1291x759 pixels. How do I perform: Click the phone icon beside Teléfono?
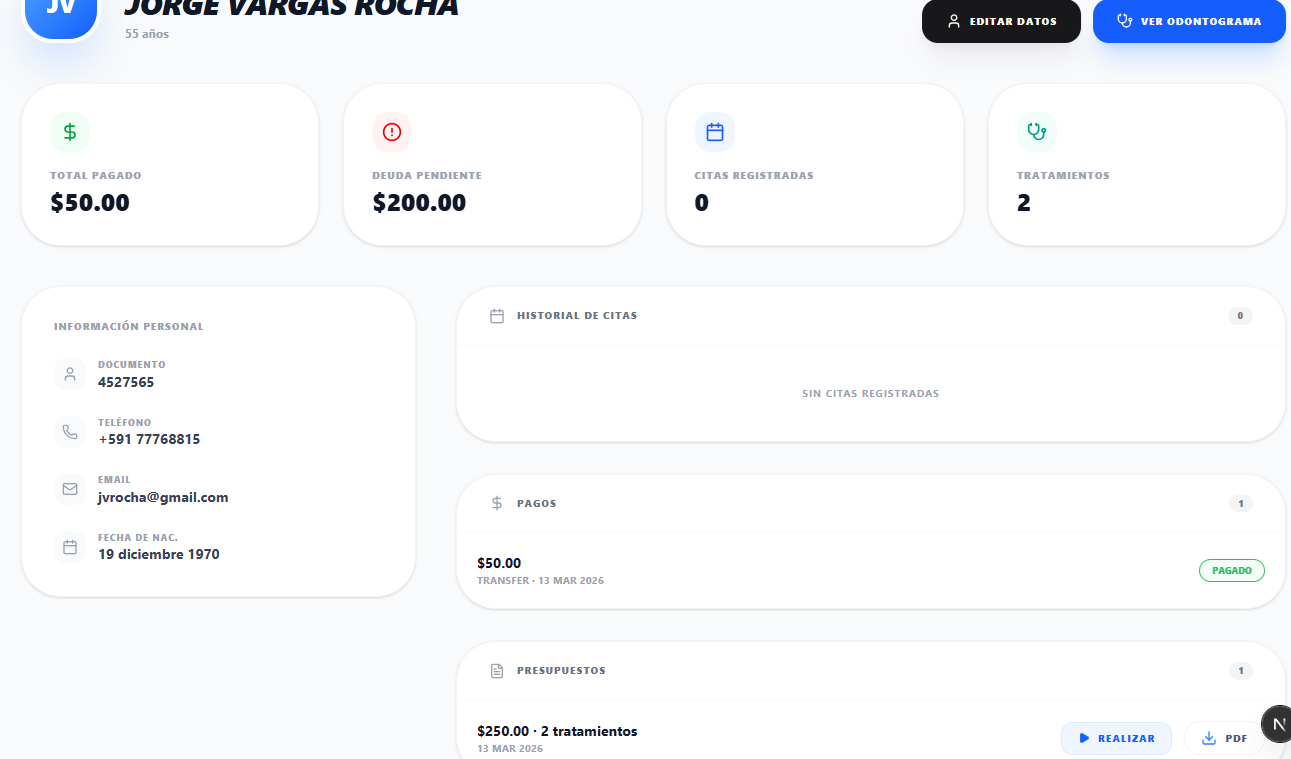click(70, 432)
